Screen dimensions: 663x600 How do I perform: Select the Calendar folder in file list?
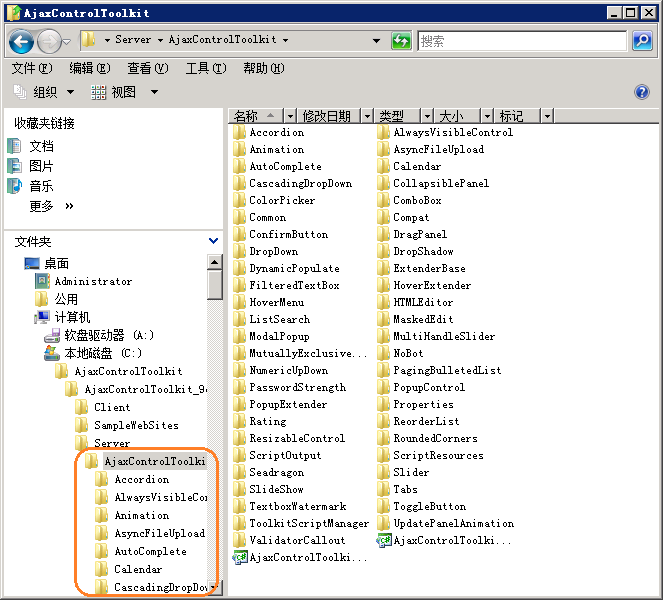coord(408,166)
